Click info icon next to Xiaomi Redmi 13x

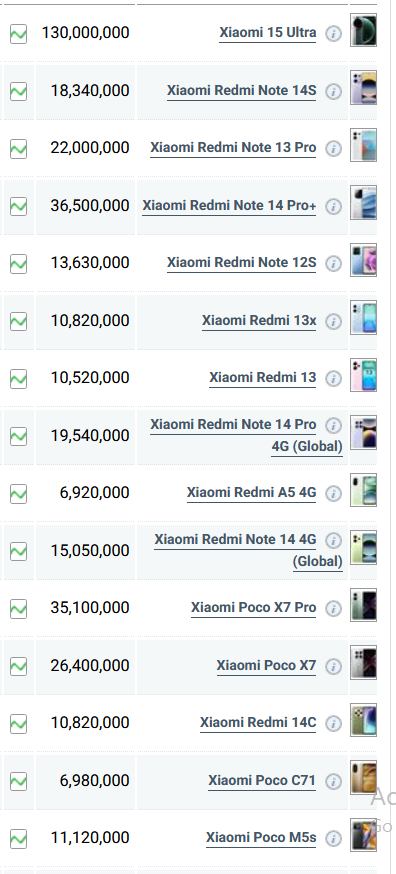334,322
